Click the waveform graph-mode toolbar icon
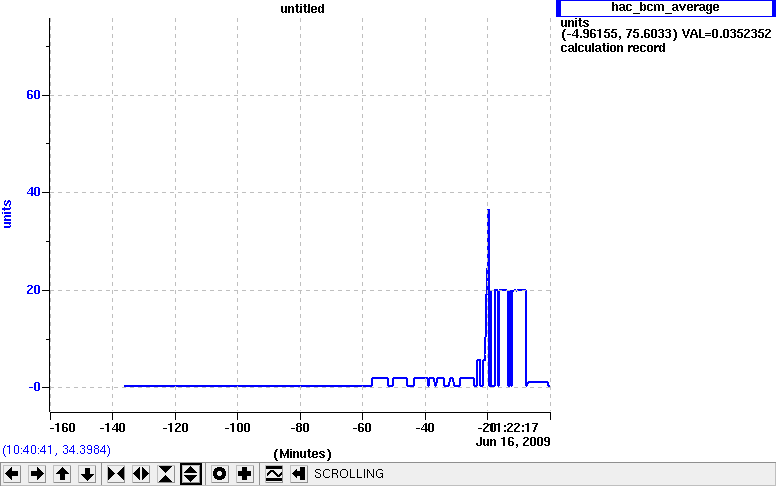Screen dimensions: 776x486 click(x=274, y=474)
